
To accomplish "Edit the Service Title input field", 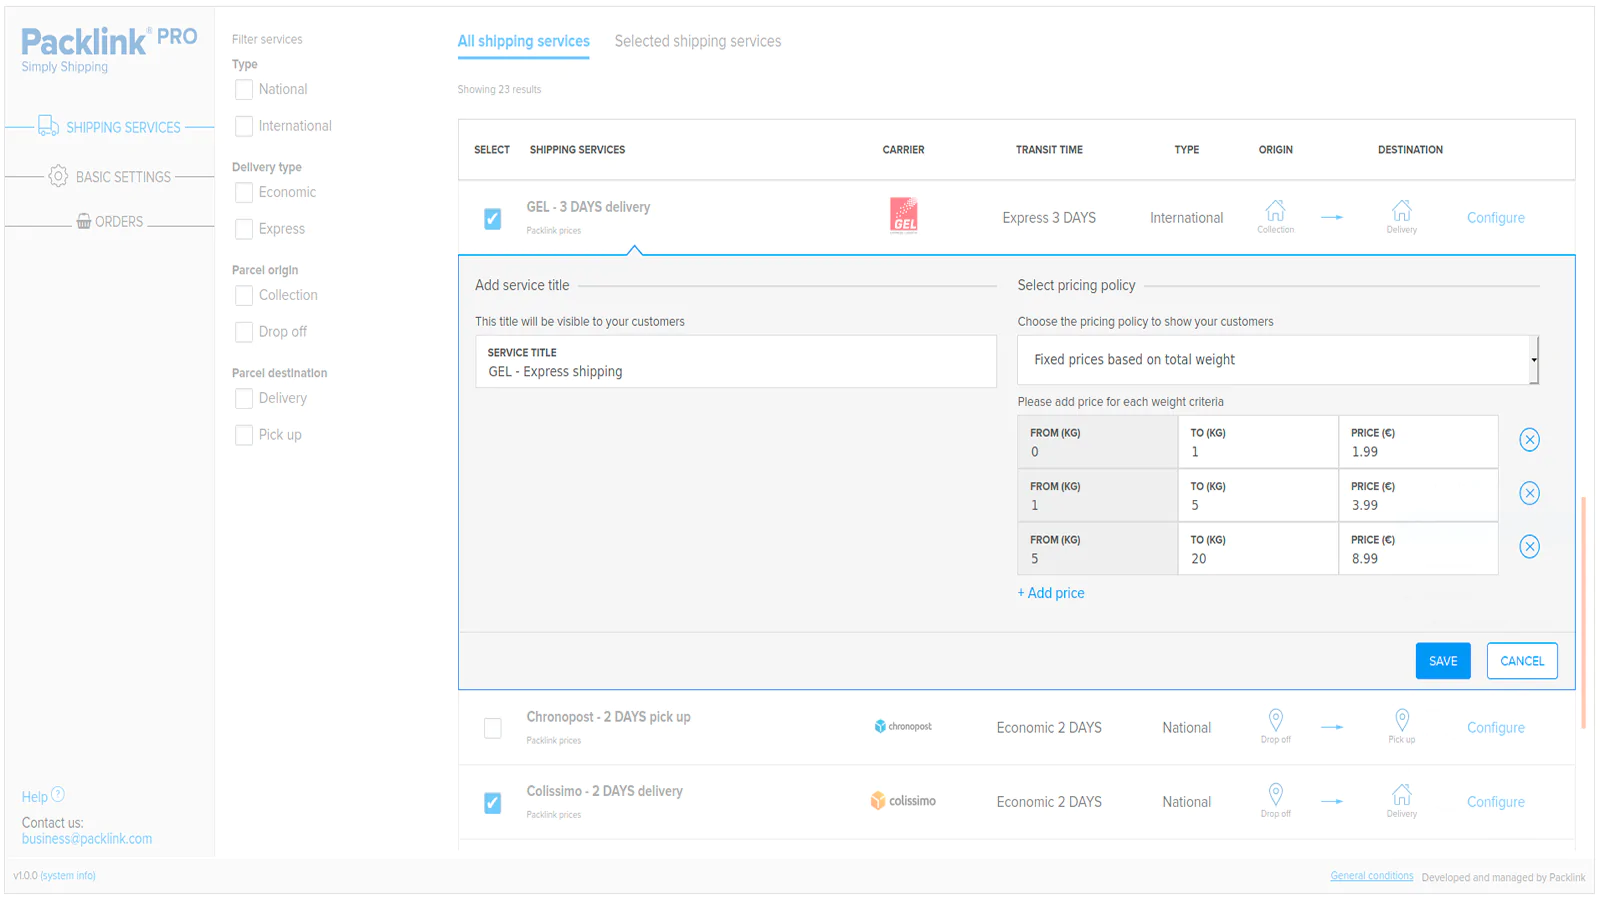I will click(x=736, y=362).
